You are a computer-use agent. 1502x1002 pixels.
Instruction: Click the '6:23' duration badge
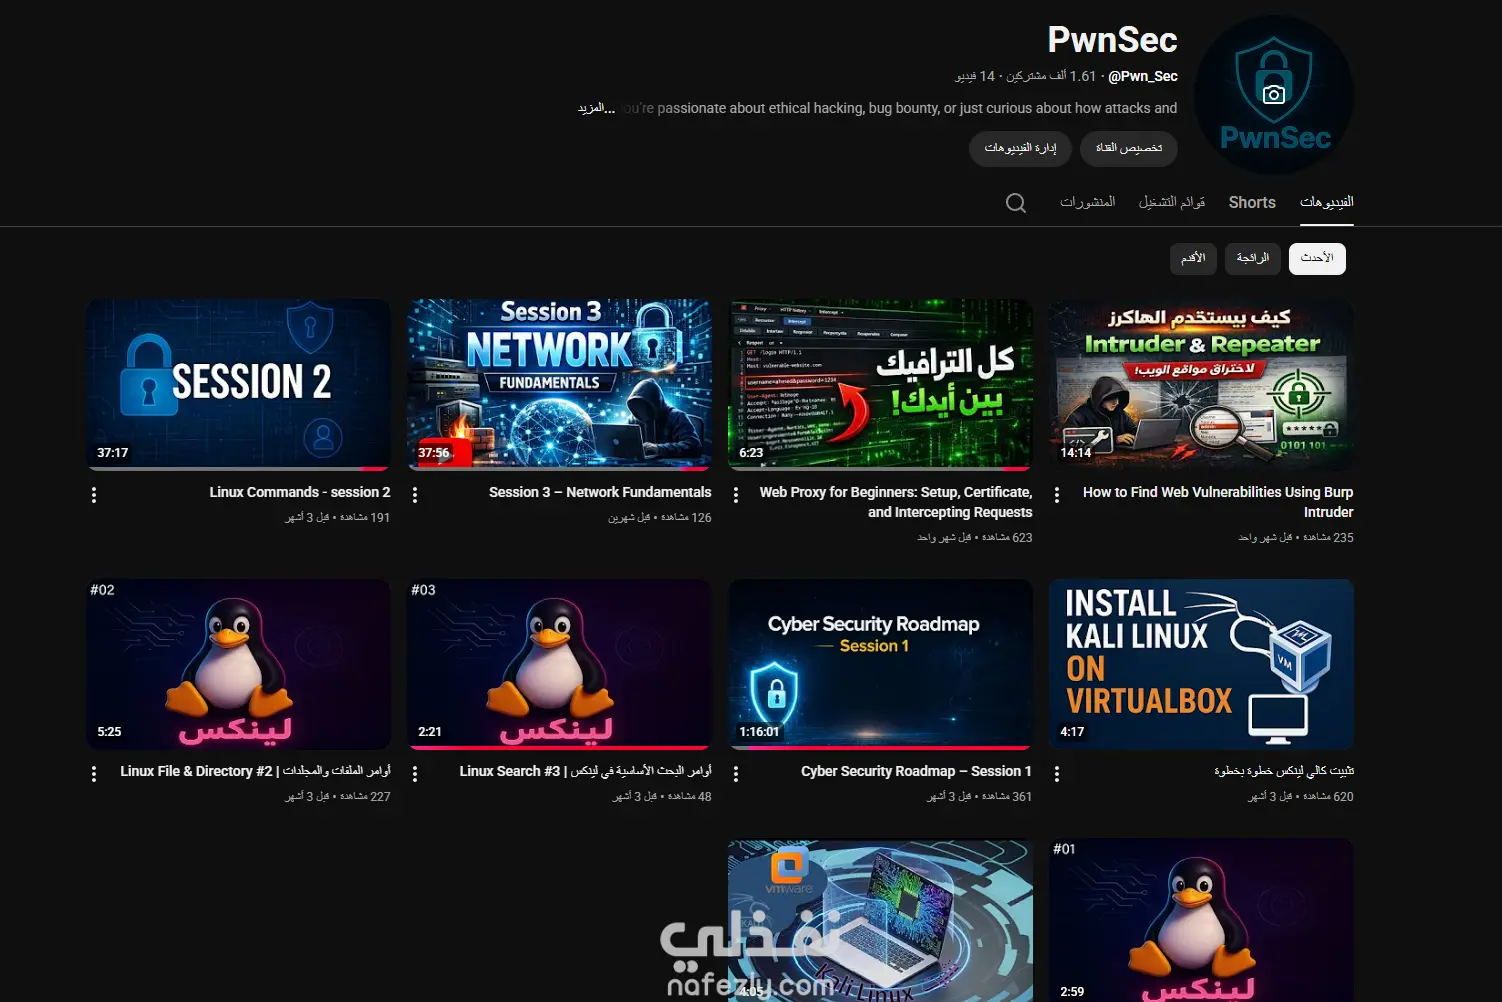click(x=751, y=453)
